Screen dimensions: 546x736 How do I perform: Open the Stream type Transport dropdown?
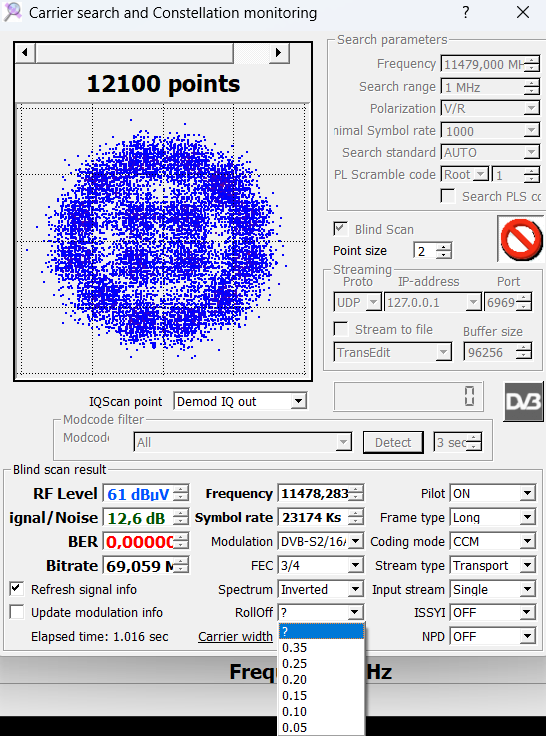point(528,565)
